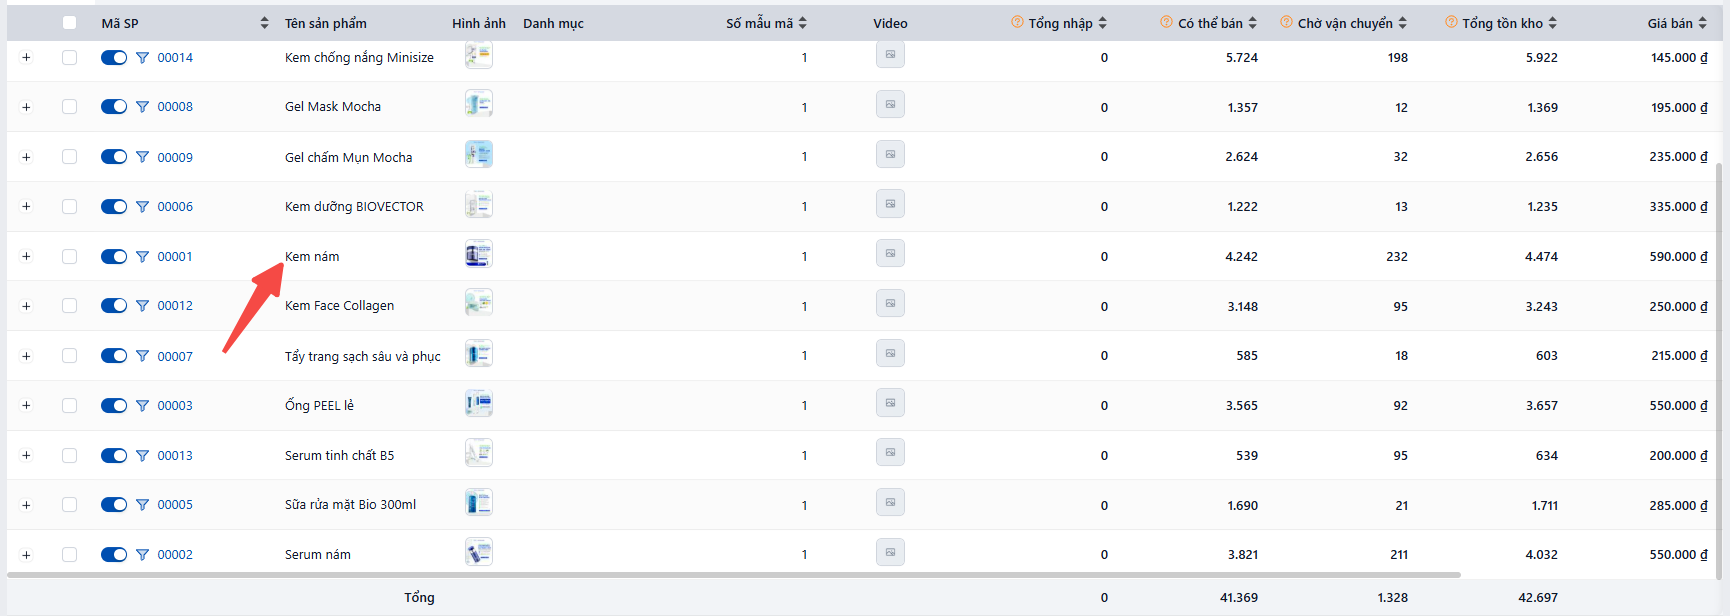
Task: Expand the row for product 00003
Action: coord(26,406)
